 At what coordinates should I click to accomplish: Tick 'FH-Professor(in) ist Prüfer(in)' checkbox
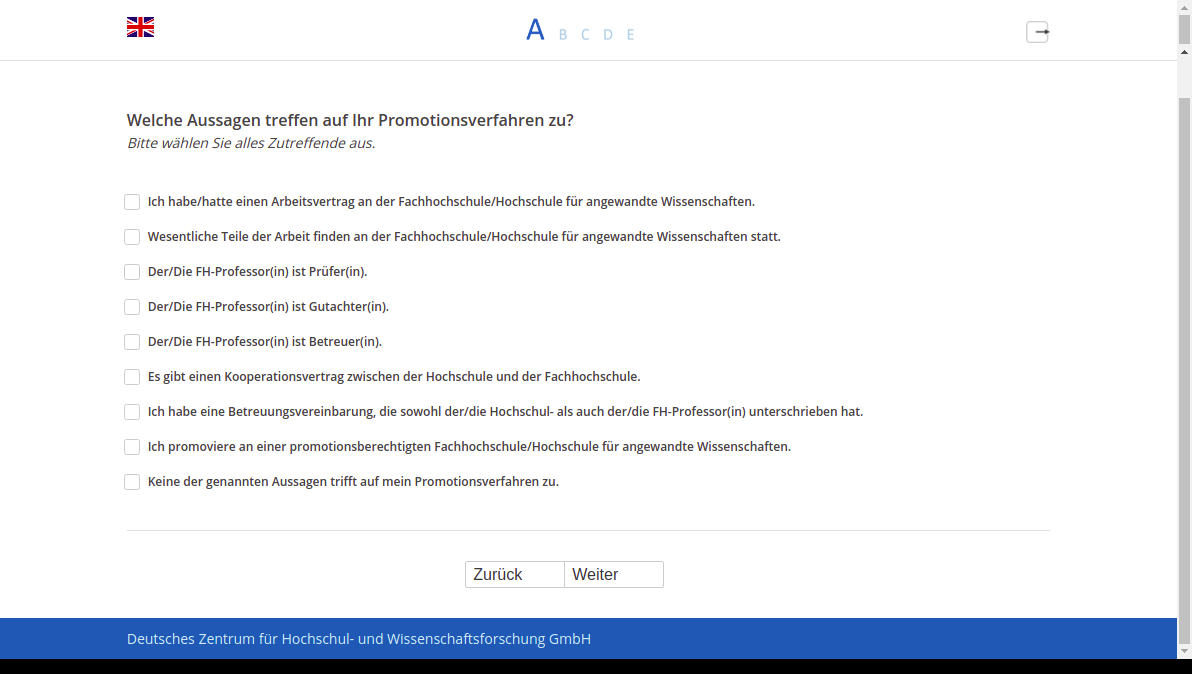132,272
